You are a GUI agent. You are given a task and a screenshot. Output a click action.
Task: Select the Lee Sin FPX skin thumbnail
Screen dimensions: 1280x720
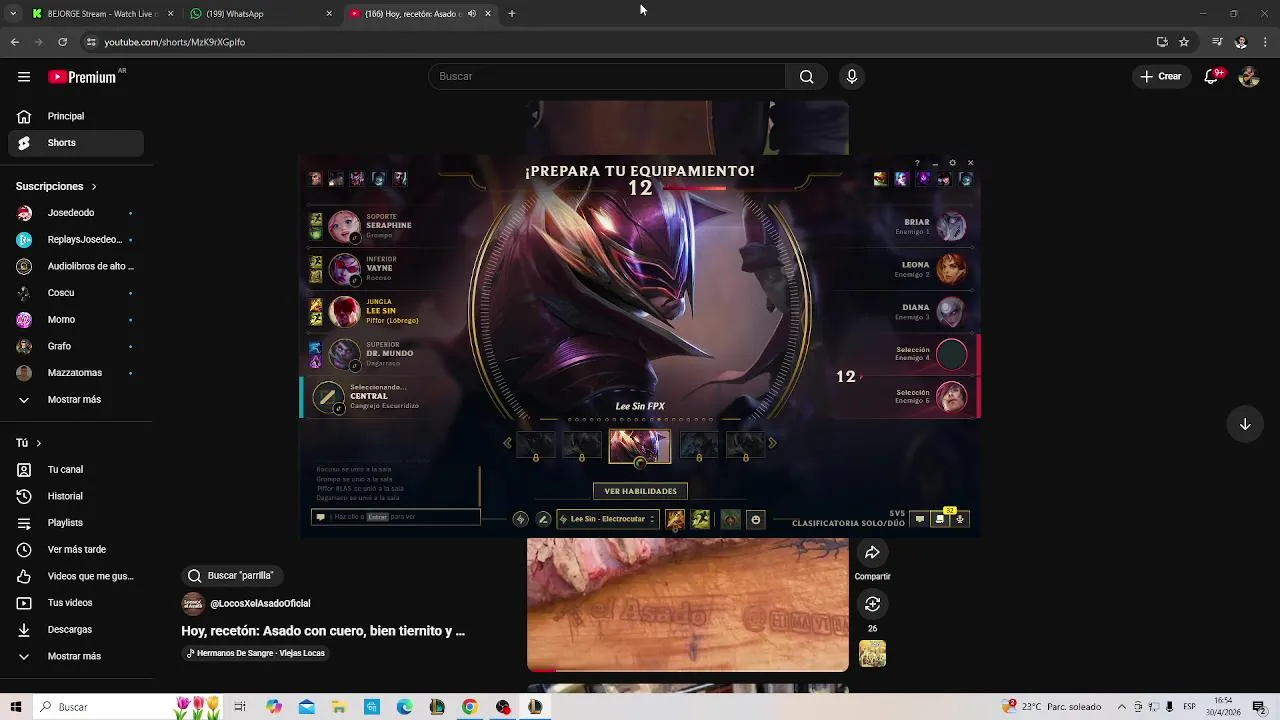point(640,446)
